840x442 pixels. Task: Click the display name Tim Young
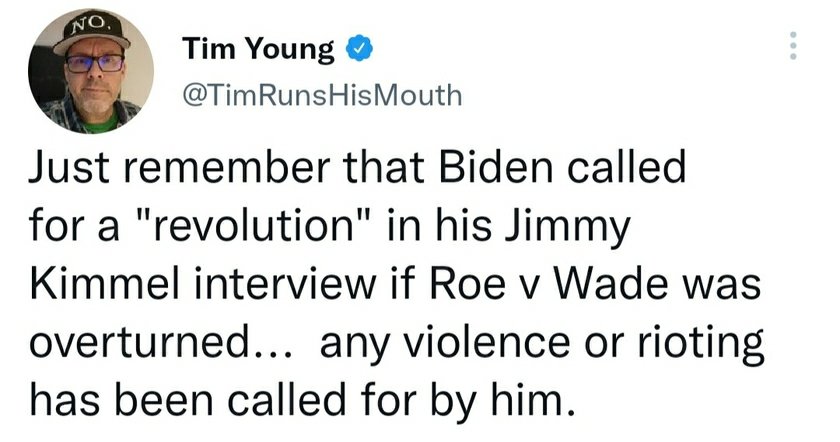260,47
